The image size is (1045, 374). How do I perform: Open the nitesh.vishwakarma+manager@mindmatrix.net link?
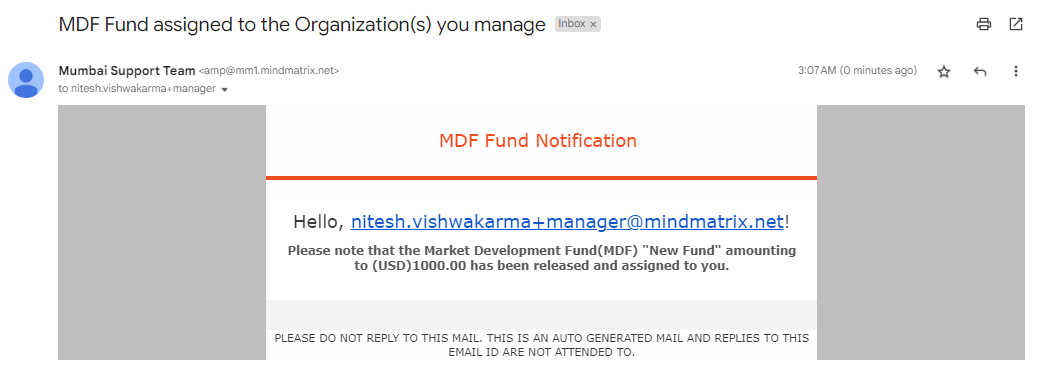click(x=567, y=222)
